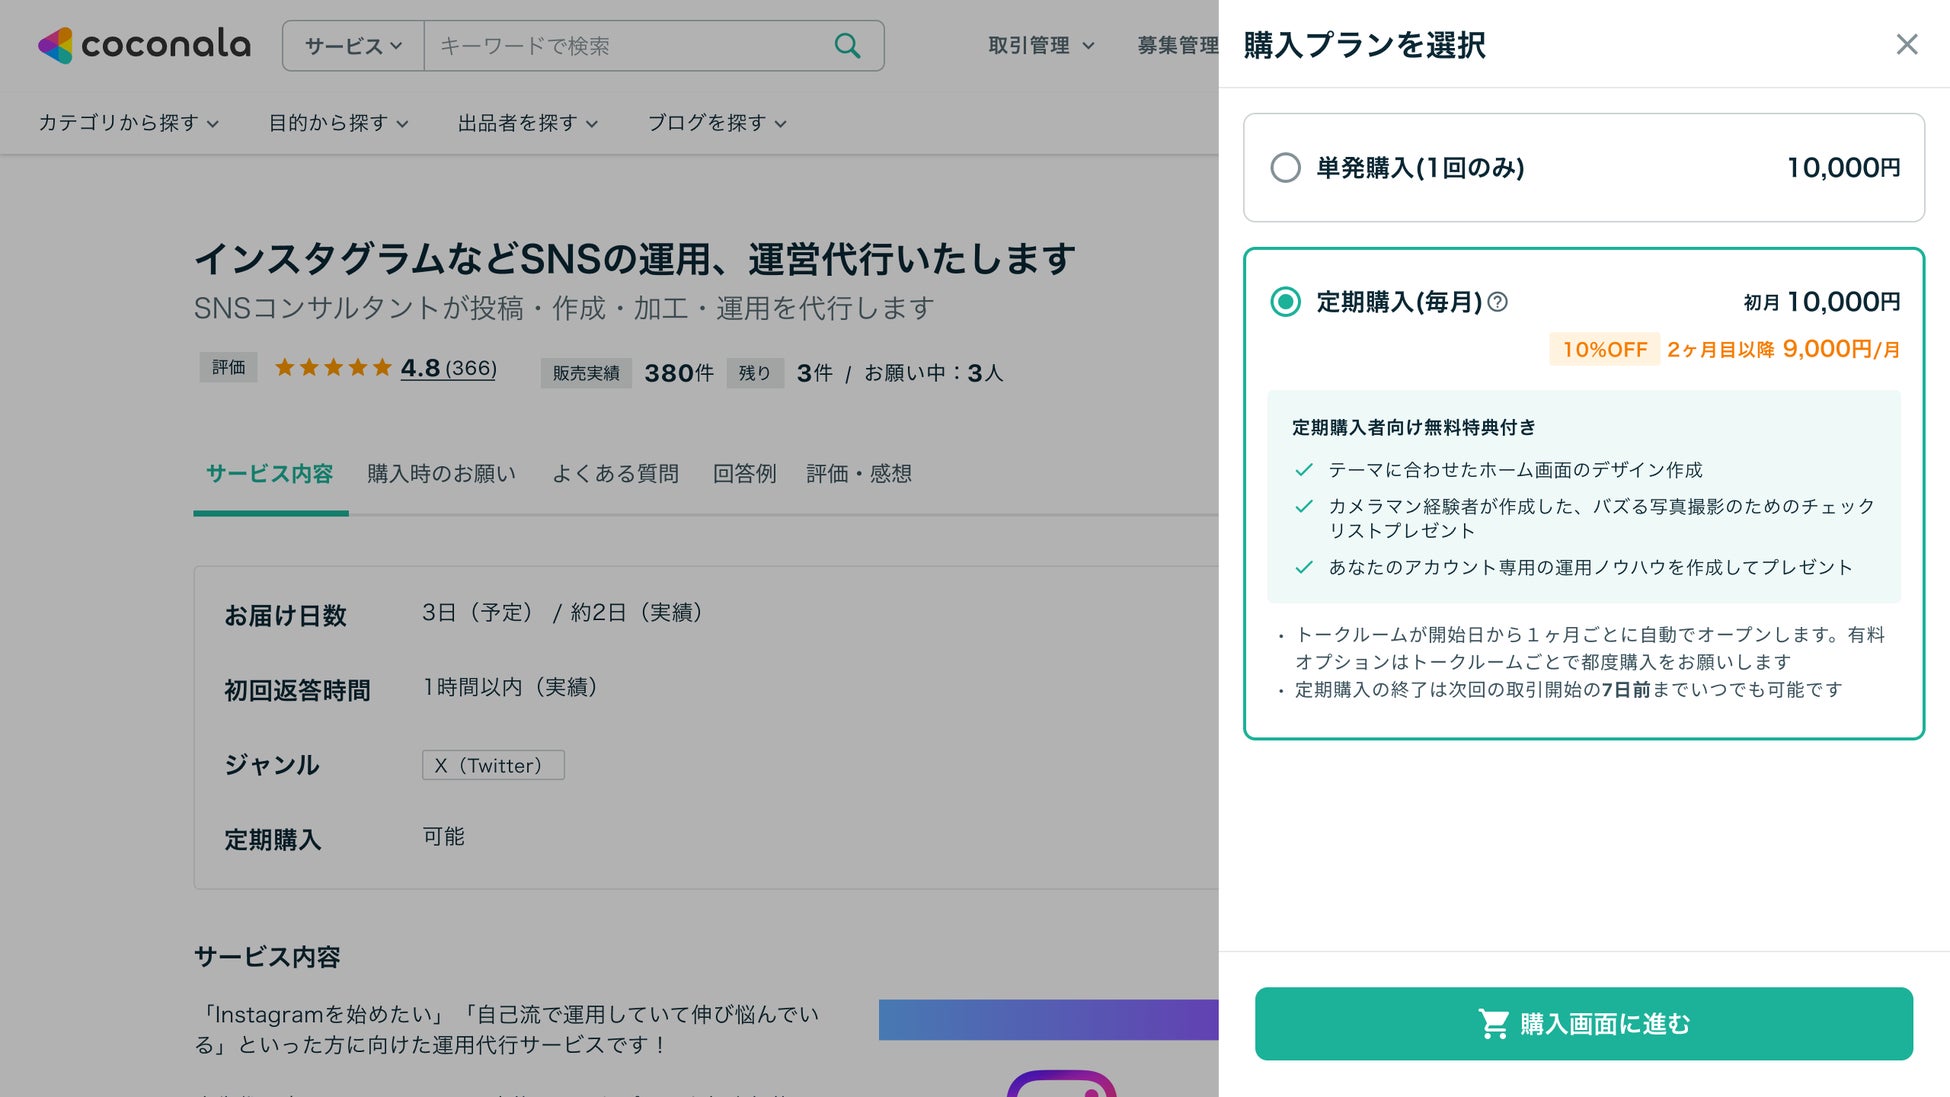Click the search magnifier icon
The image size is (1950, 1097).
pyautogui.click(x=847, y=46)
